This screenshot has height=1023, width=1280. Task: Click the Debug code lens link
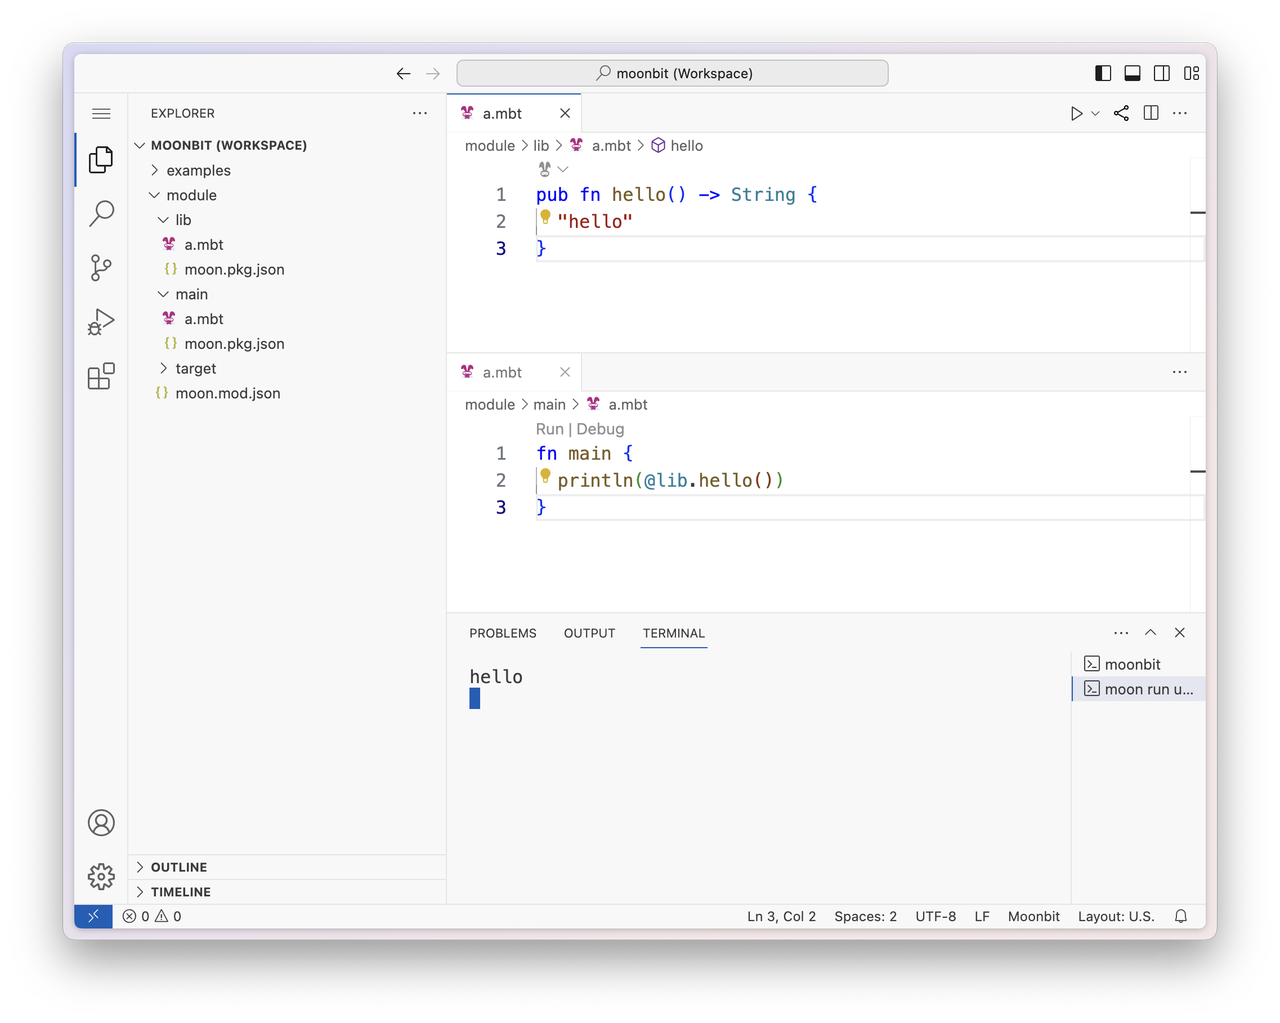(x=600, y=429)
